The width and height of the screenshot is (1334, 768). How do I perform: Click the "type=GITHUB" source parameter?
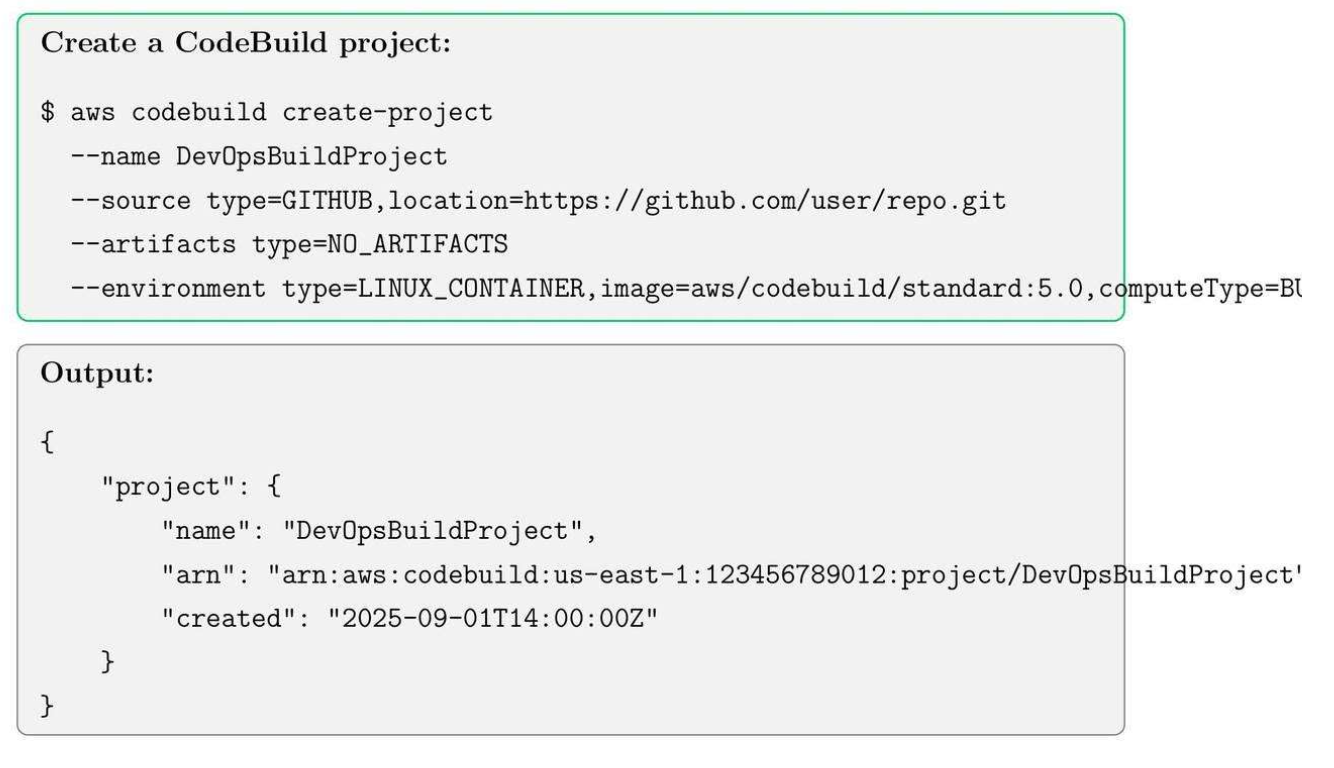(289, 201)
